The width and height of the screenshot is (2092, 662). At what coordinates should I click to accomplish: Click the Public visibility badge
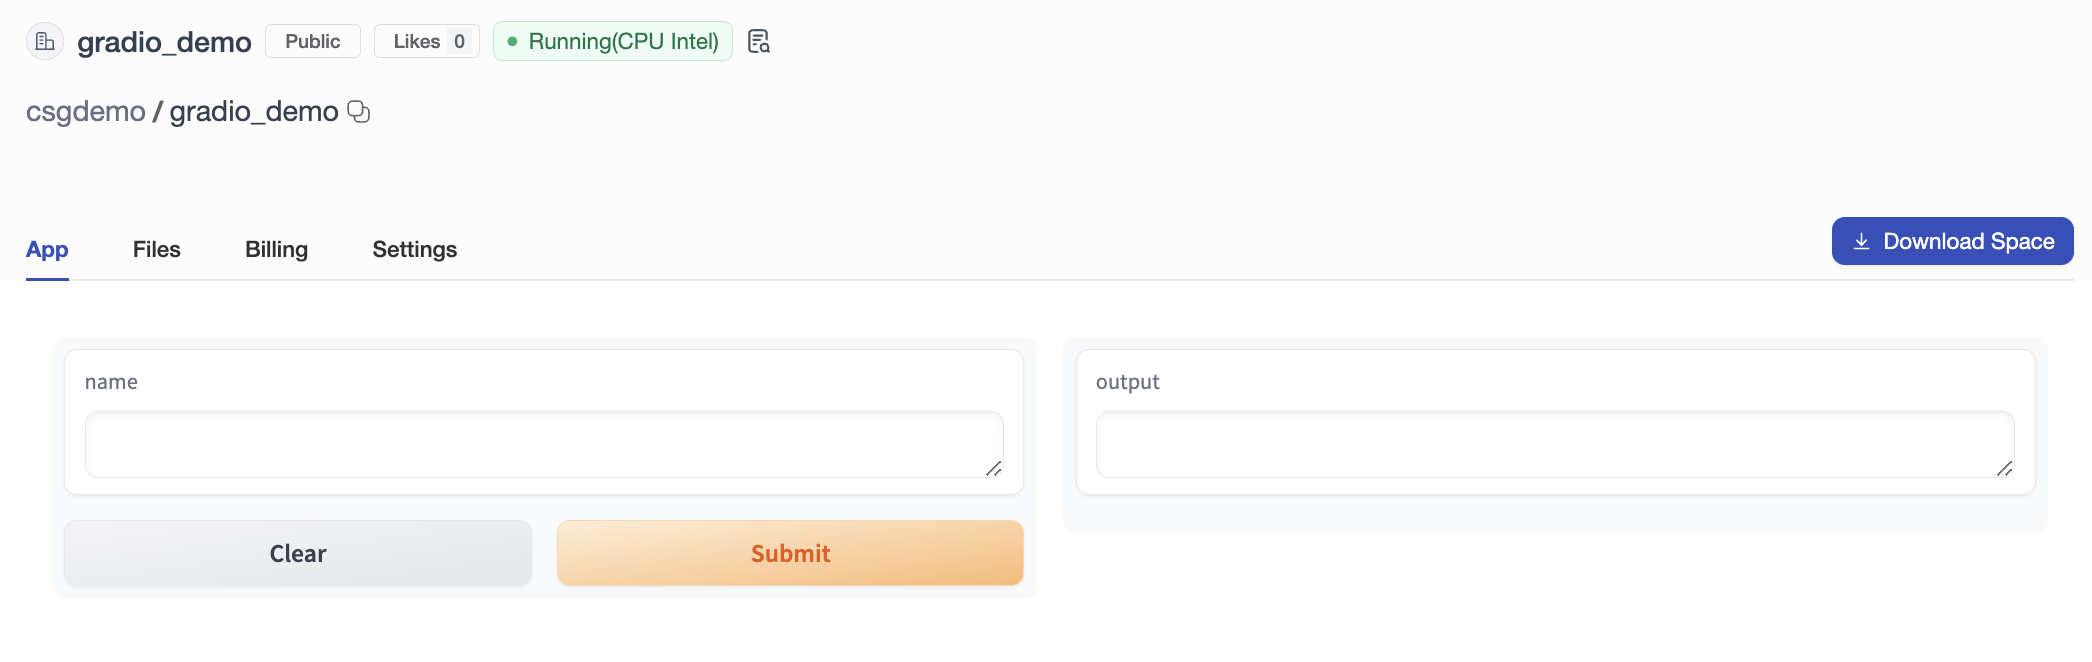[312, 41]
